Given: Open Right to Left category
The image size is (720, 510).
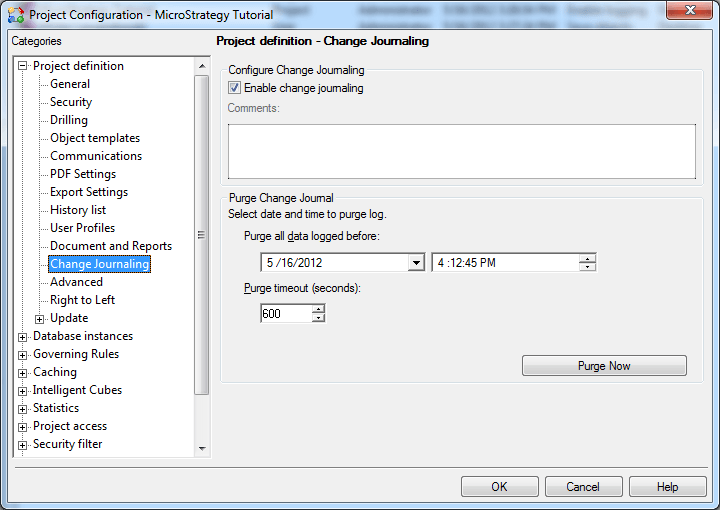Looking at the screenshot, I should [83, 300].
